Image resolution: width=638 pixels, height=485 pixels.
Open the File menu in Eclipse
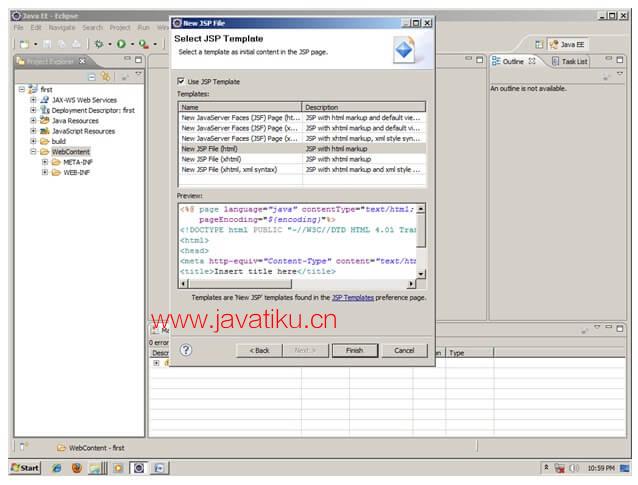click(x=19, y=28)
